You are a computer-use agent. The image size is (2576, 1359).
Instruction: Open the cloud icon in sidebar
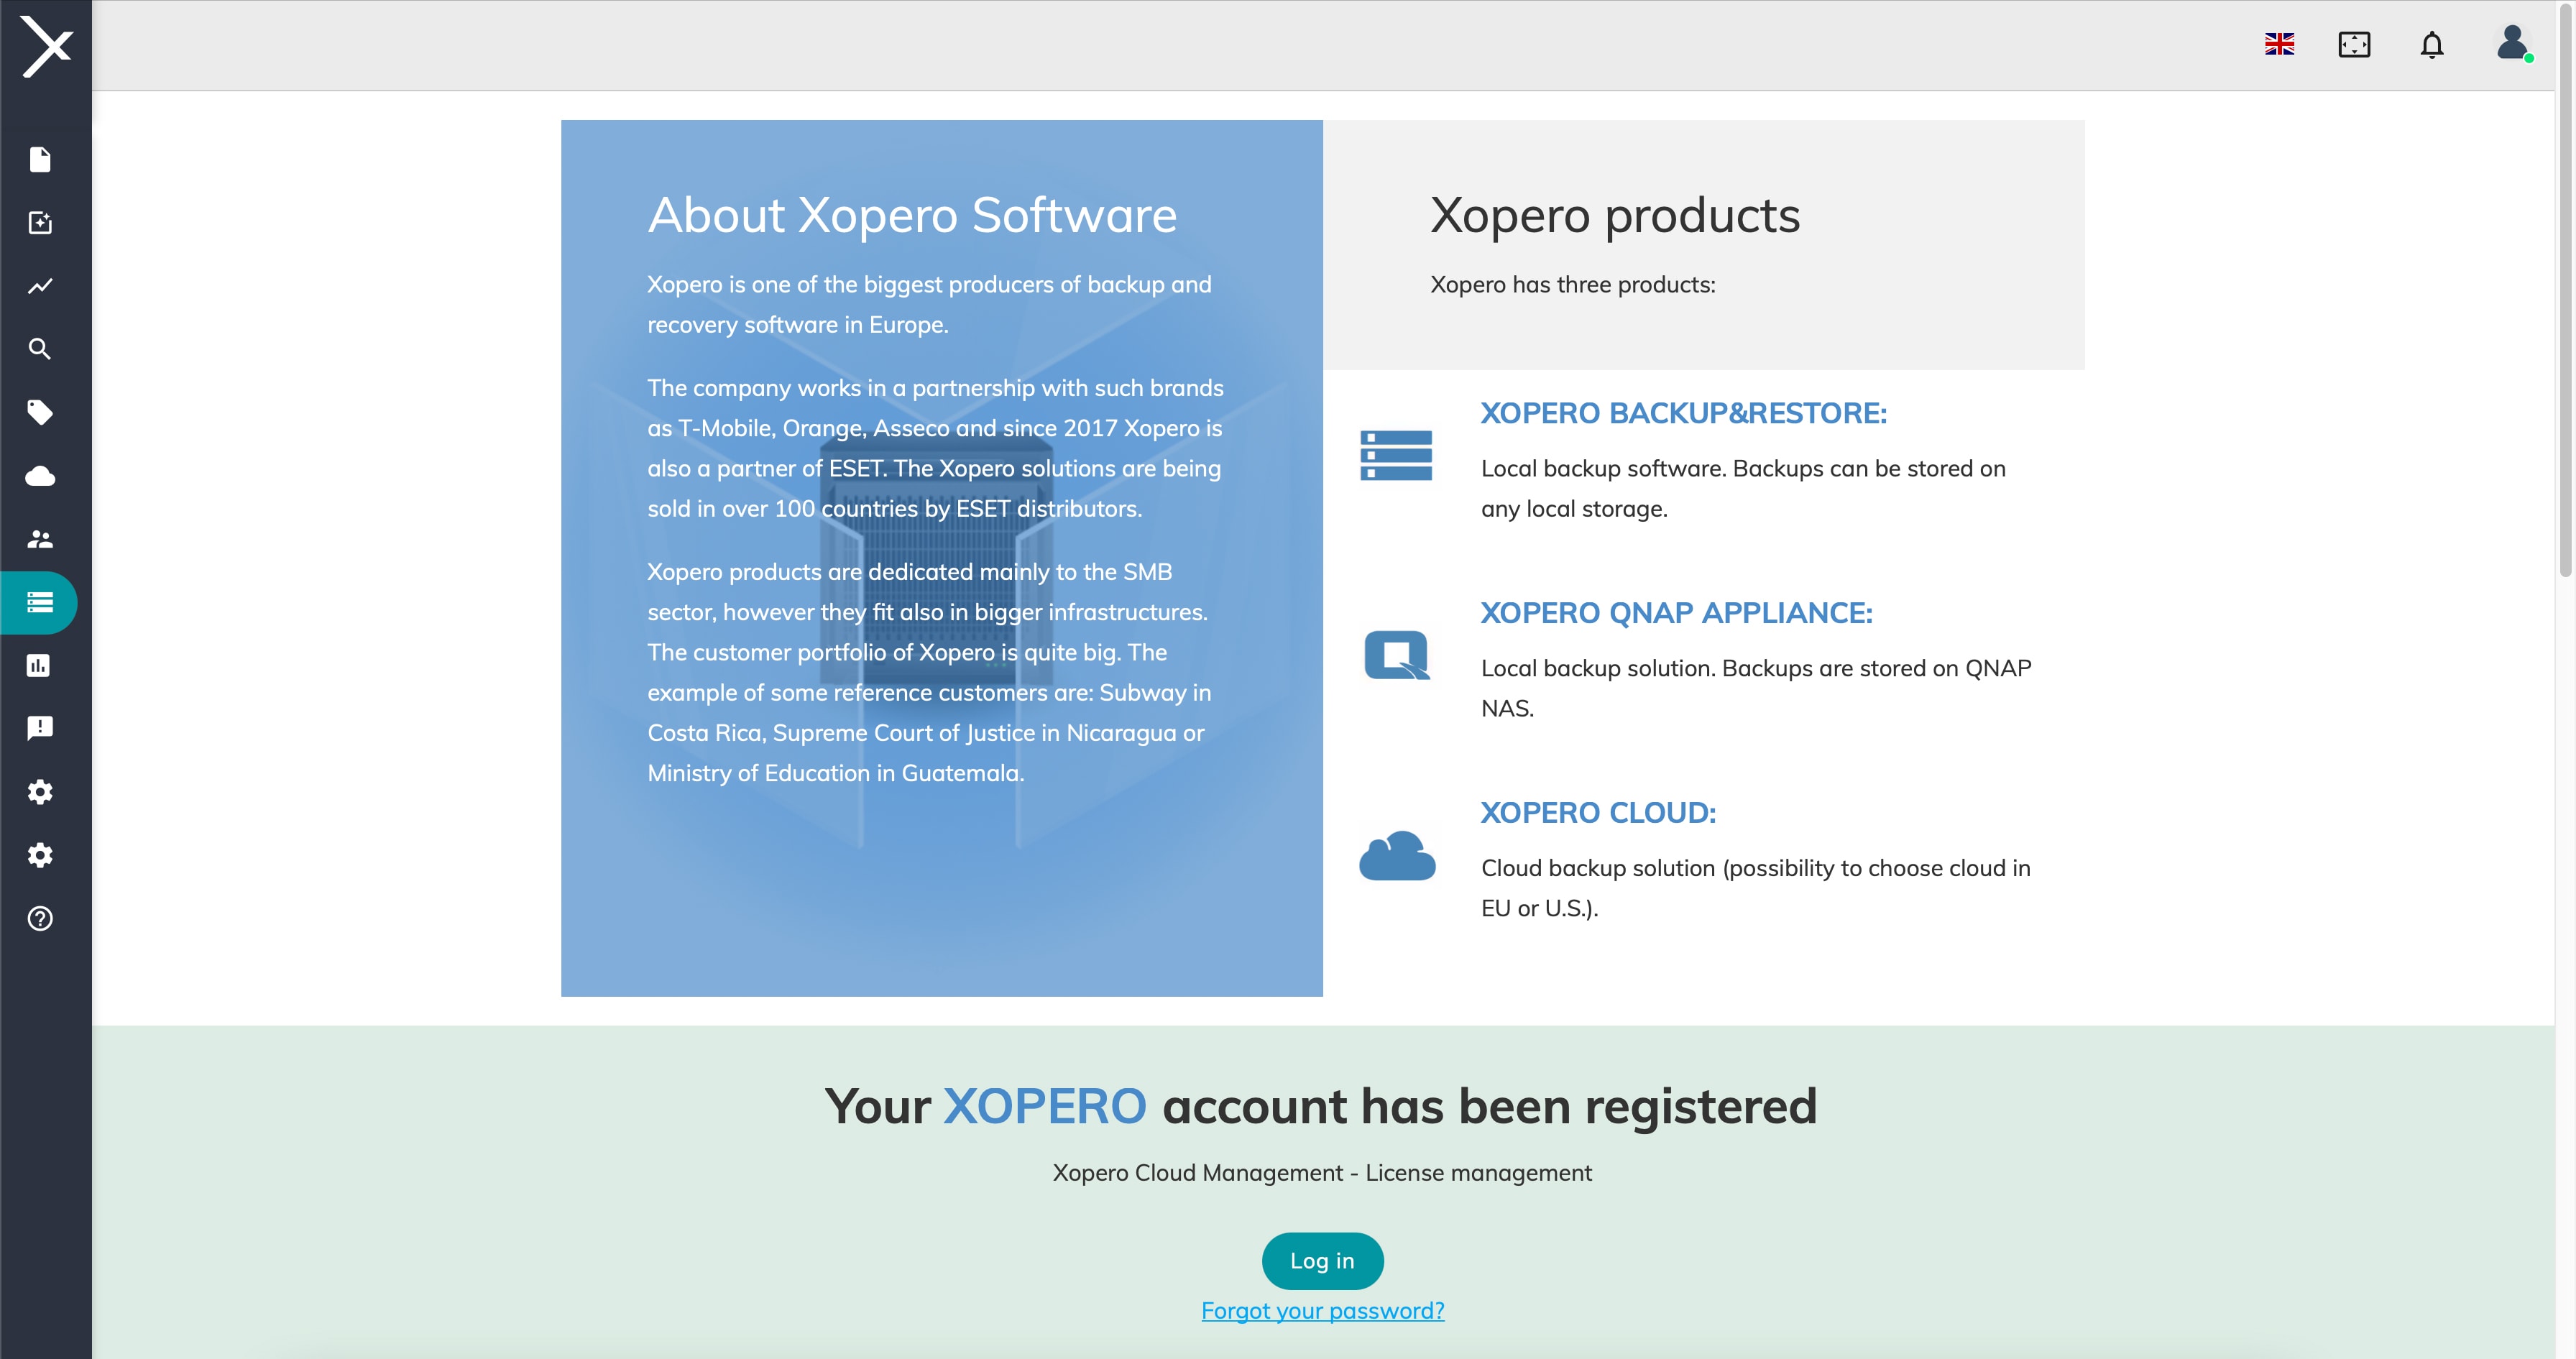tap(40, 476)
